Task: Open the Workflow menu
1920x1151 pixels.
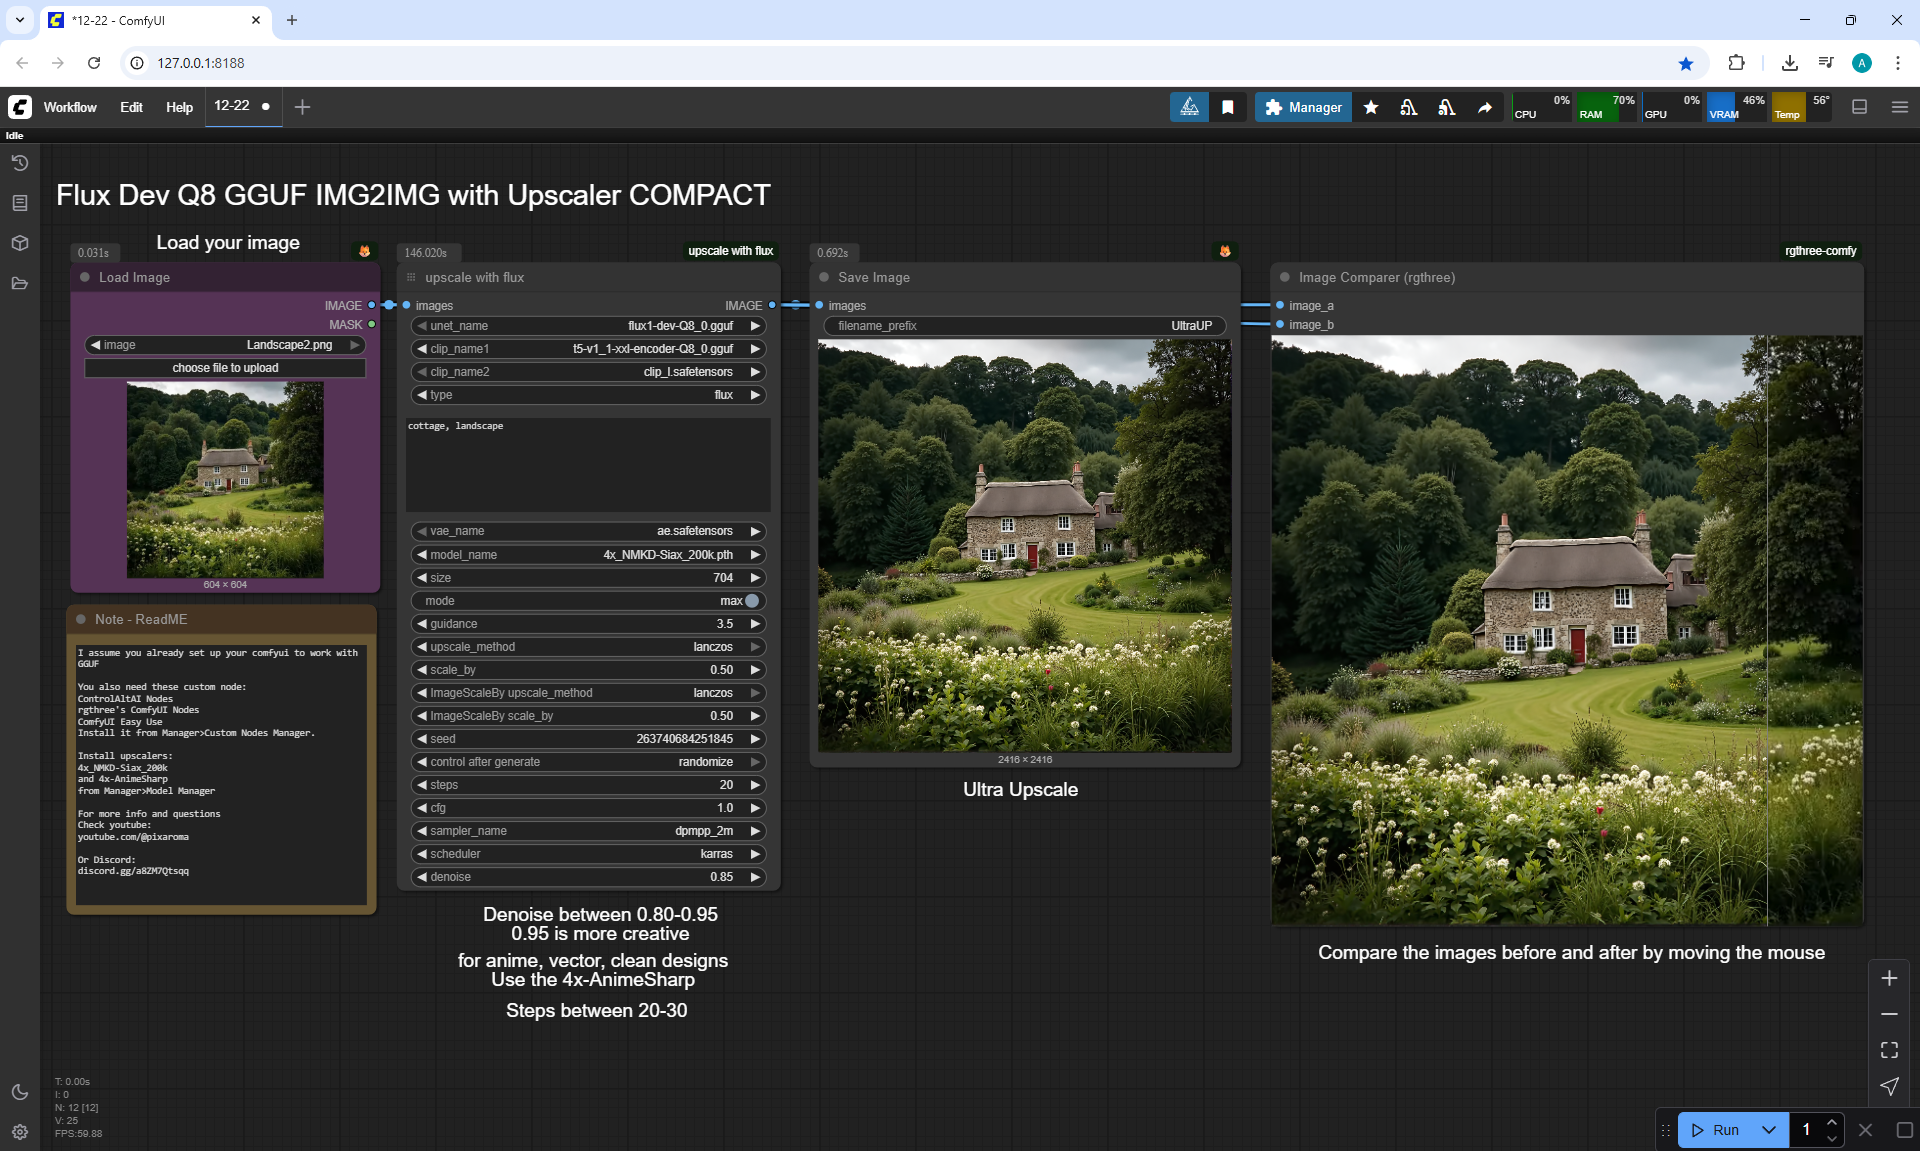Action: point(70,107)
